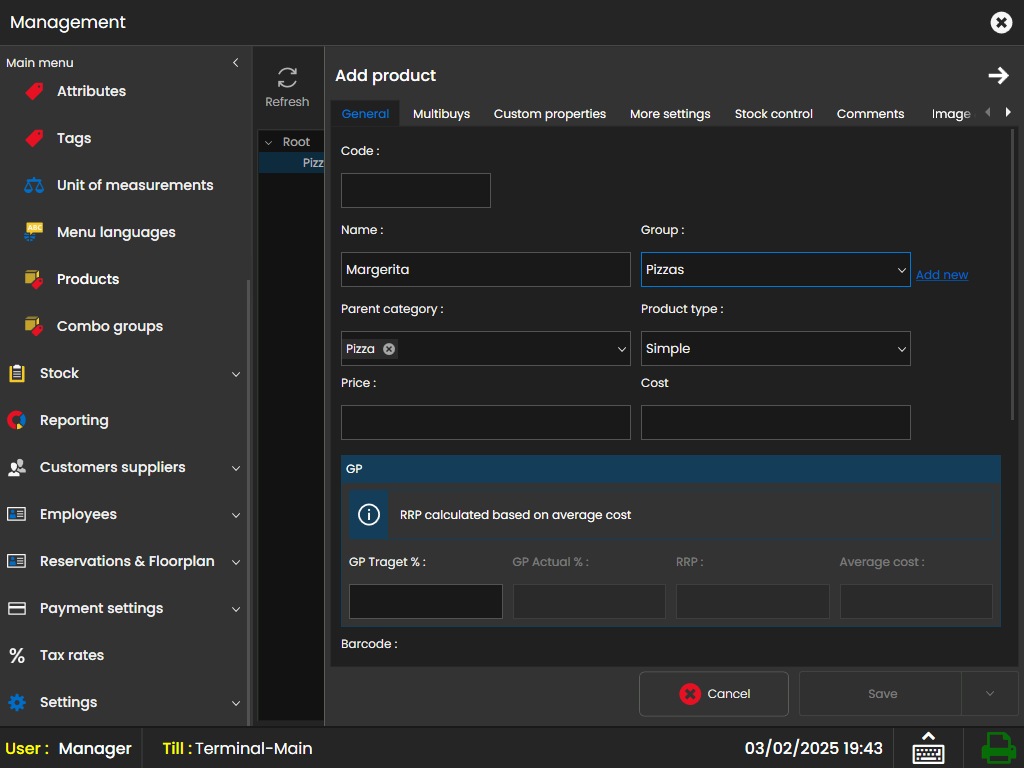Open Menu languages section

pos(115,232)
